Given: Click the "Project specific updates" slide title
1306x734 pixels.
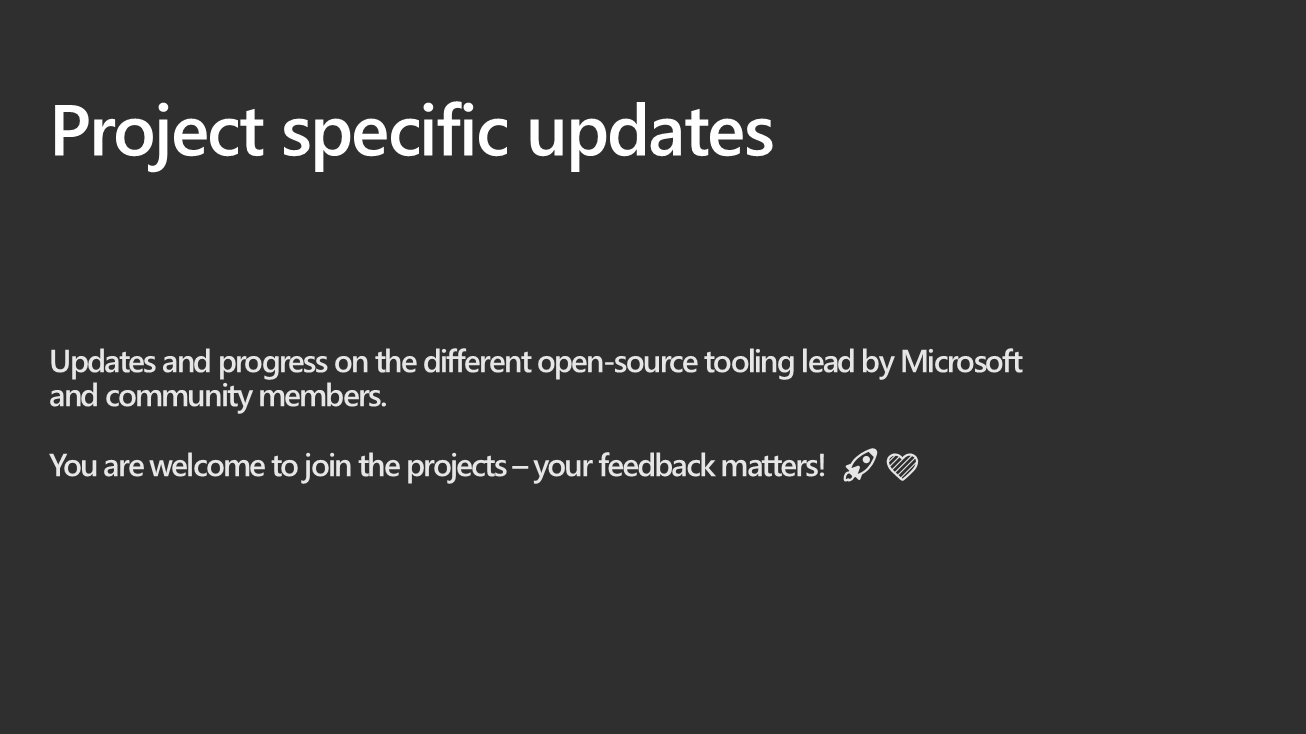Looking at the screenshot, I should coord(411,131).
